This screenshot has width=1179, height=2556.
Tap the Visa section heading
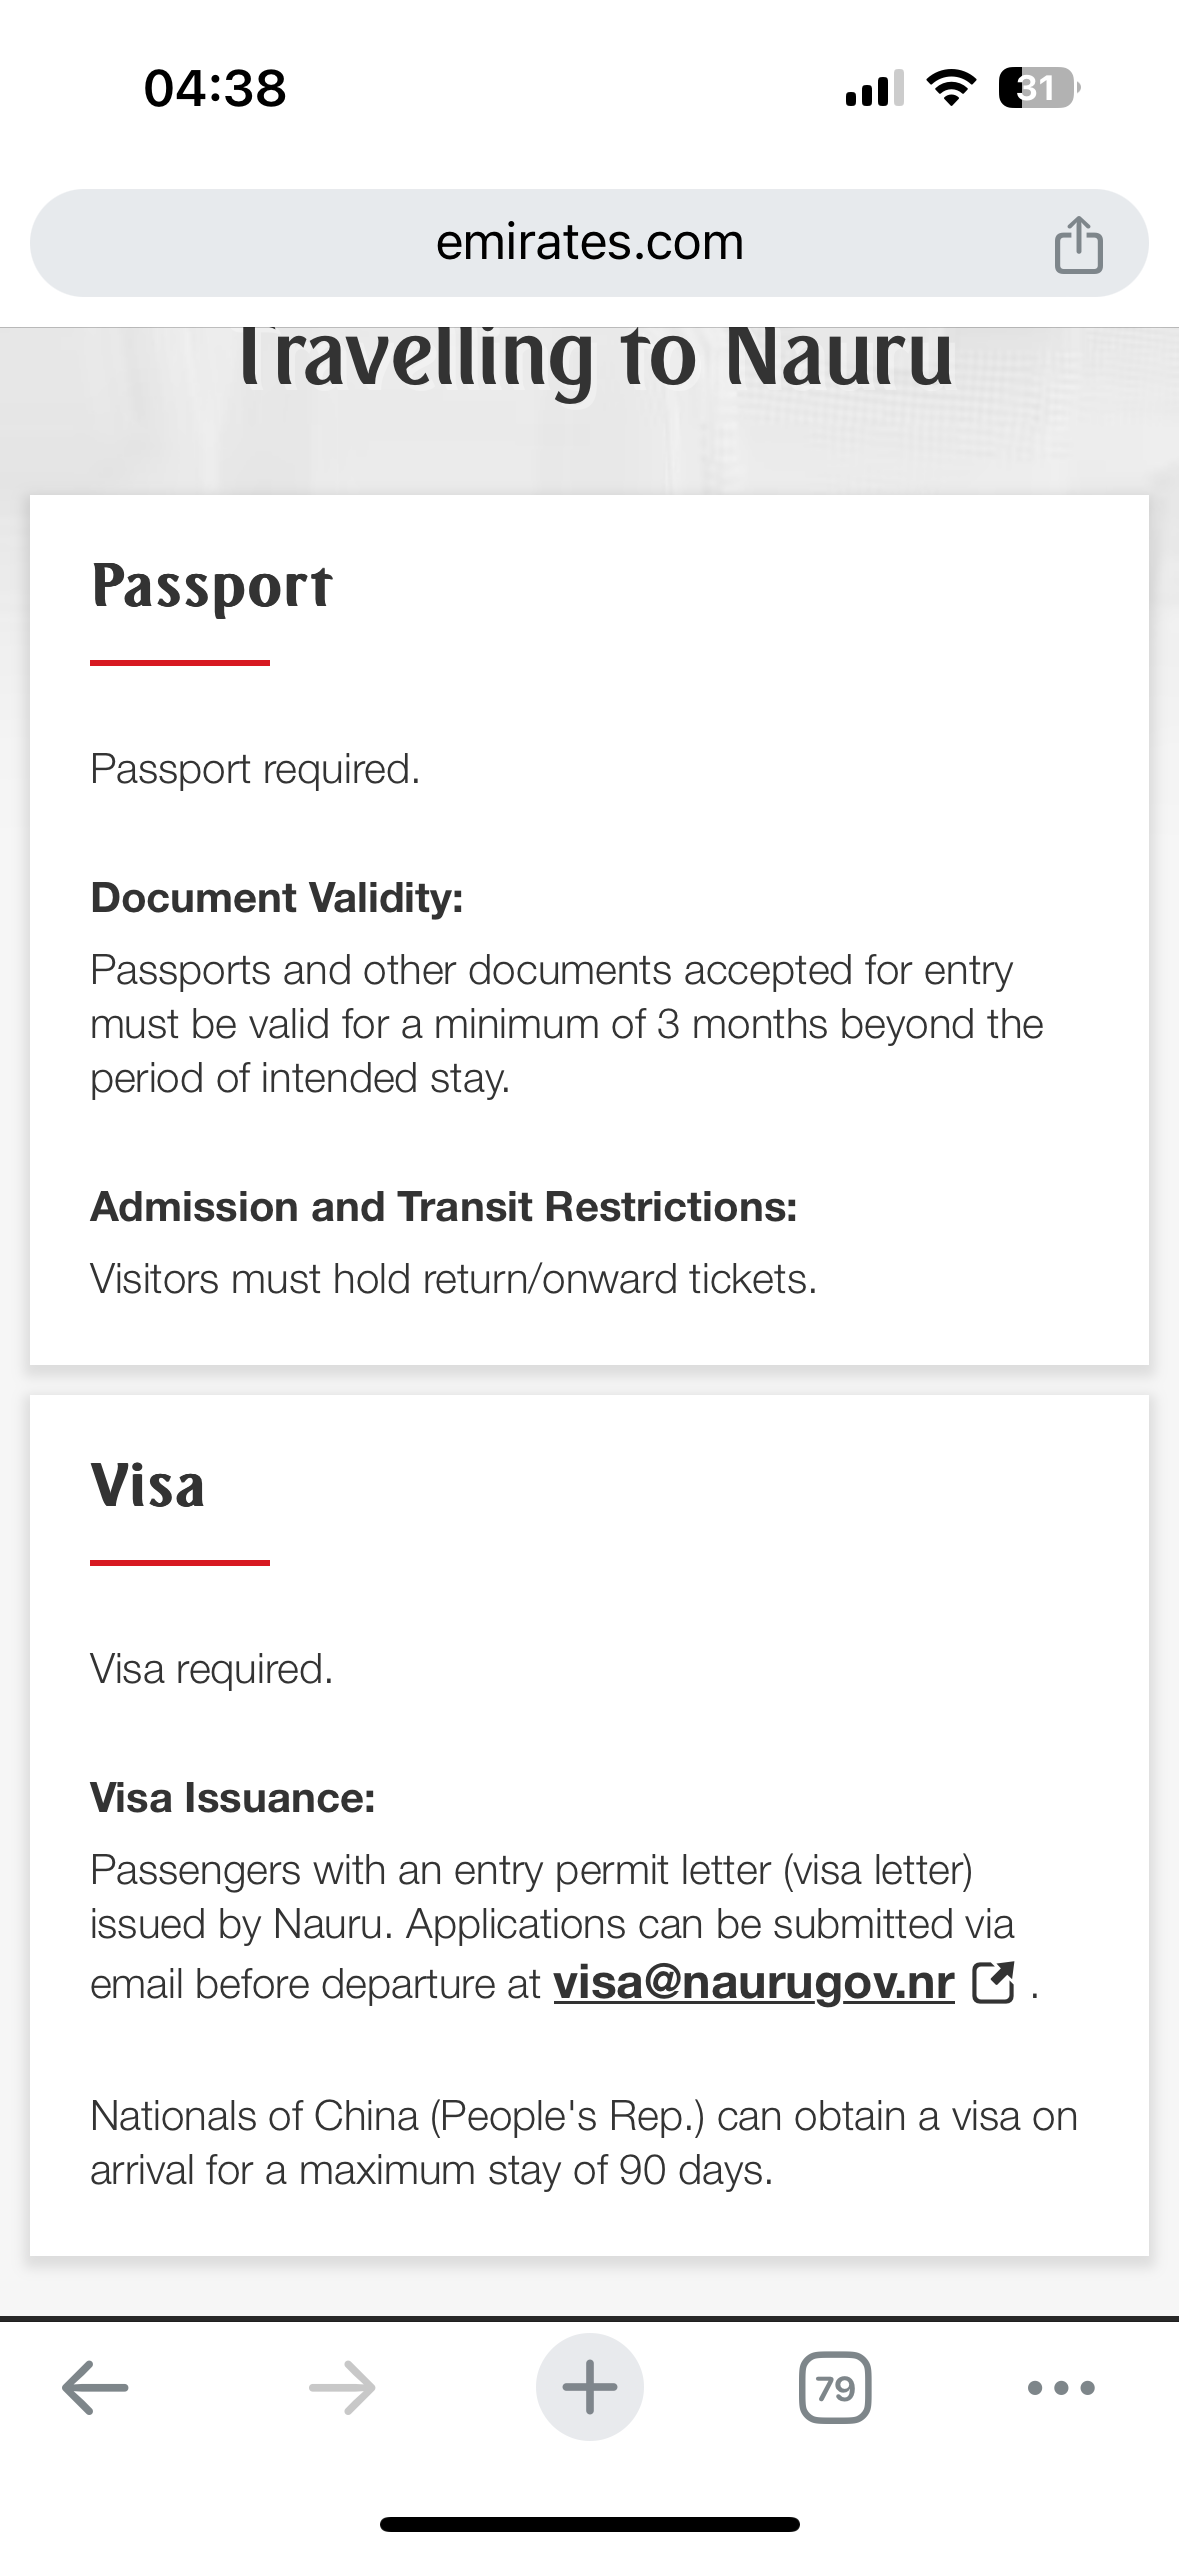tap(148, 1486)
